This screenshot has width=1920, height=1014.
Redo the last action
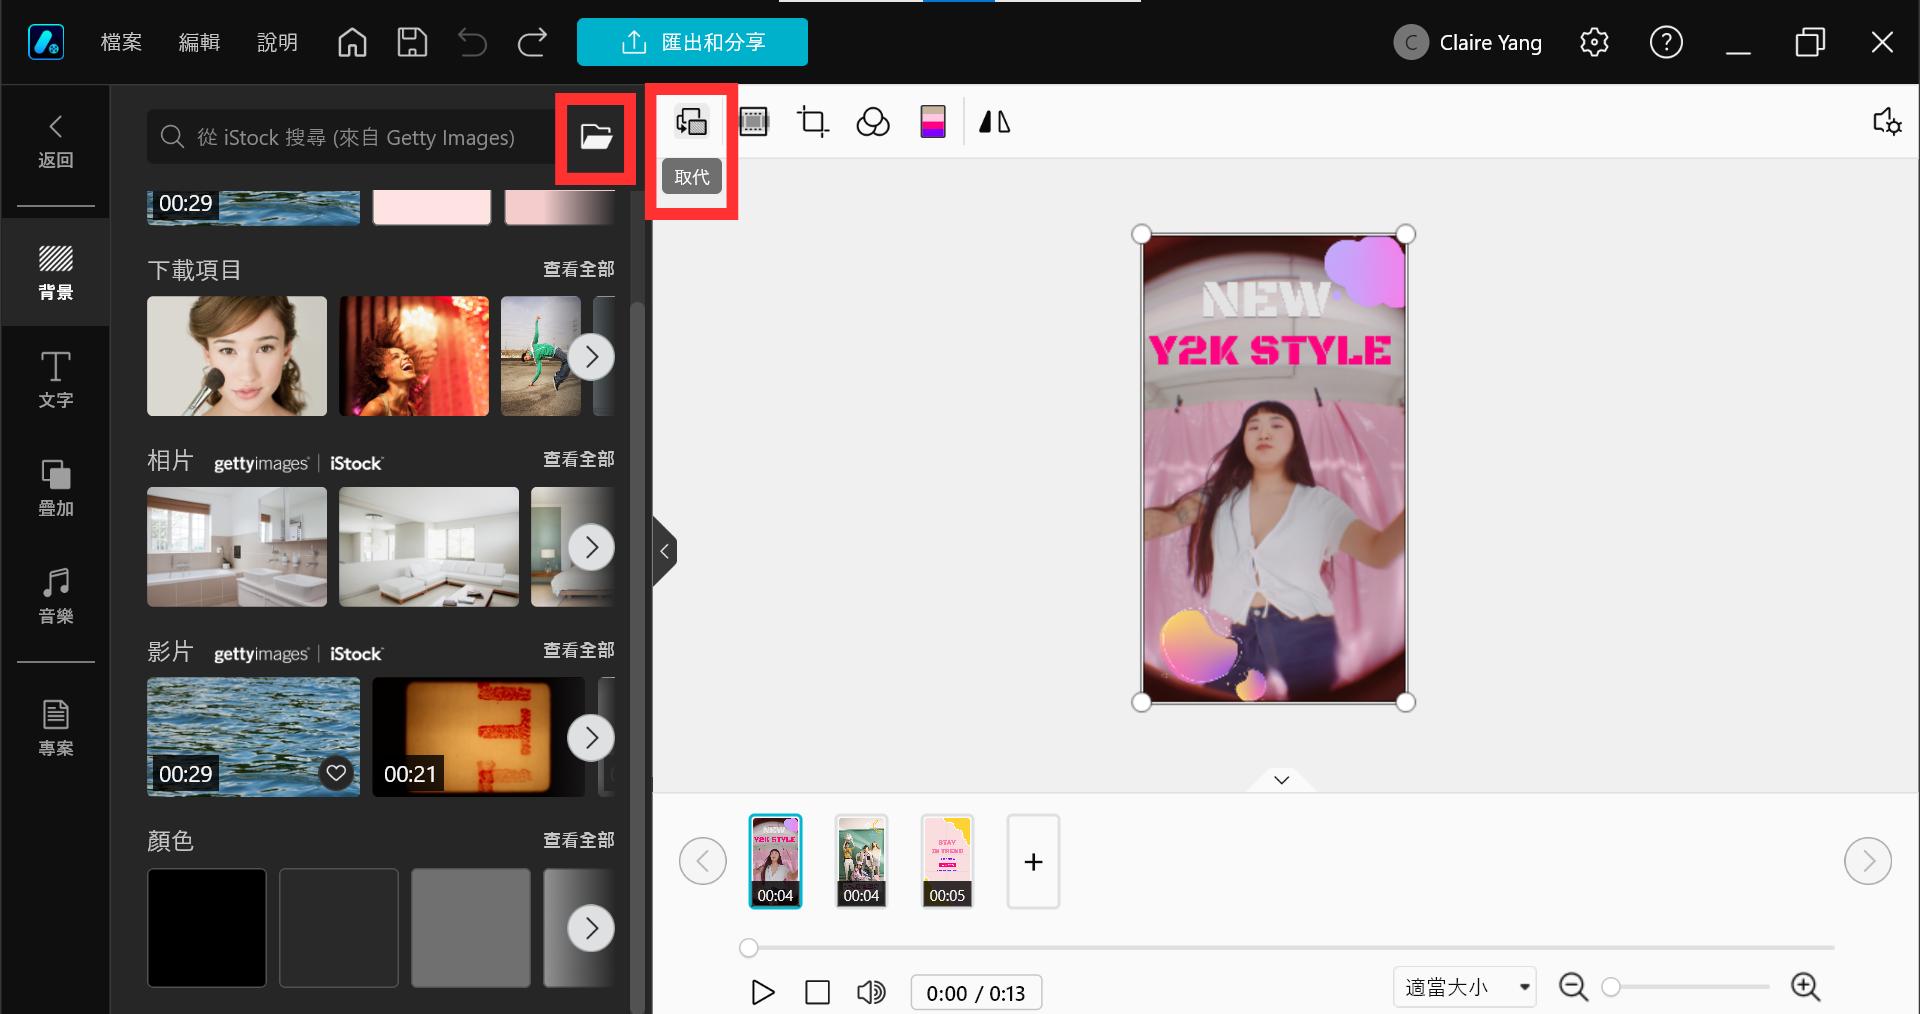[x=532, y=42]
